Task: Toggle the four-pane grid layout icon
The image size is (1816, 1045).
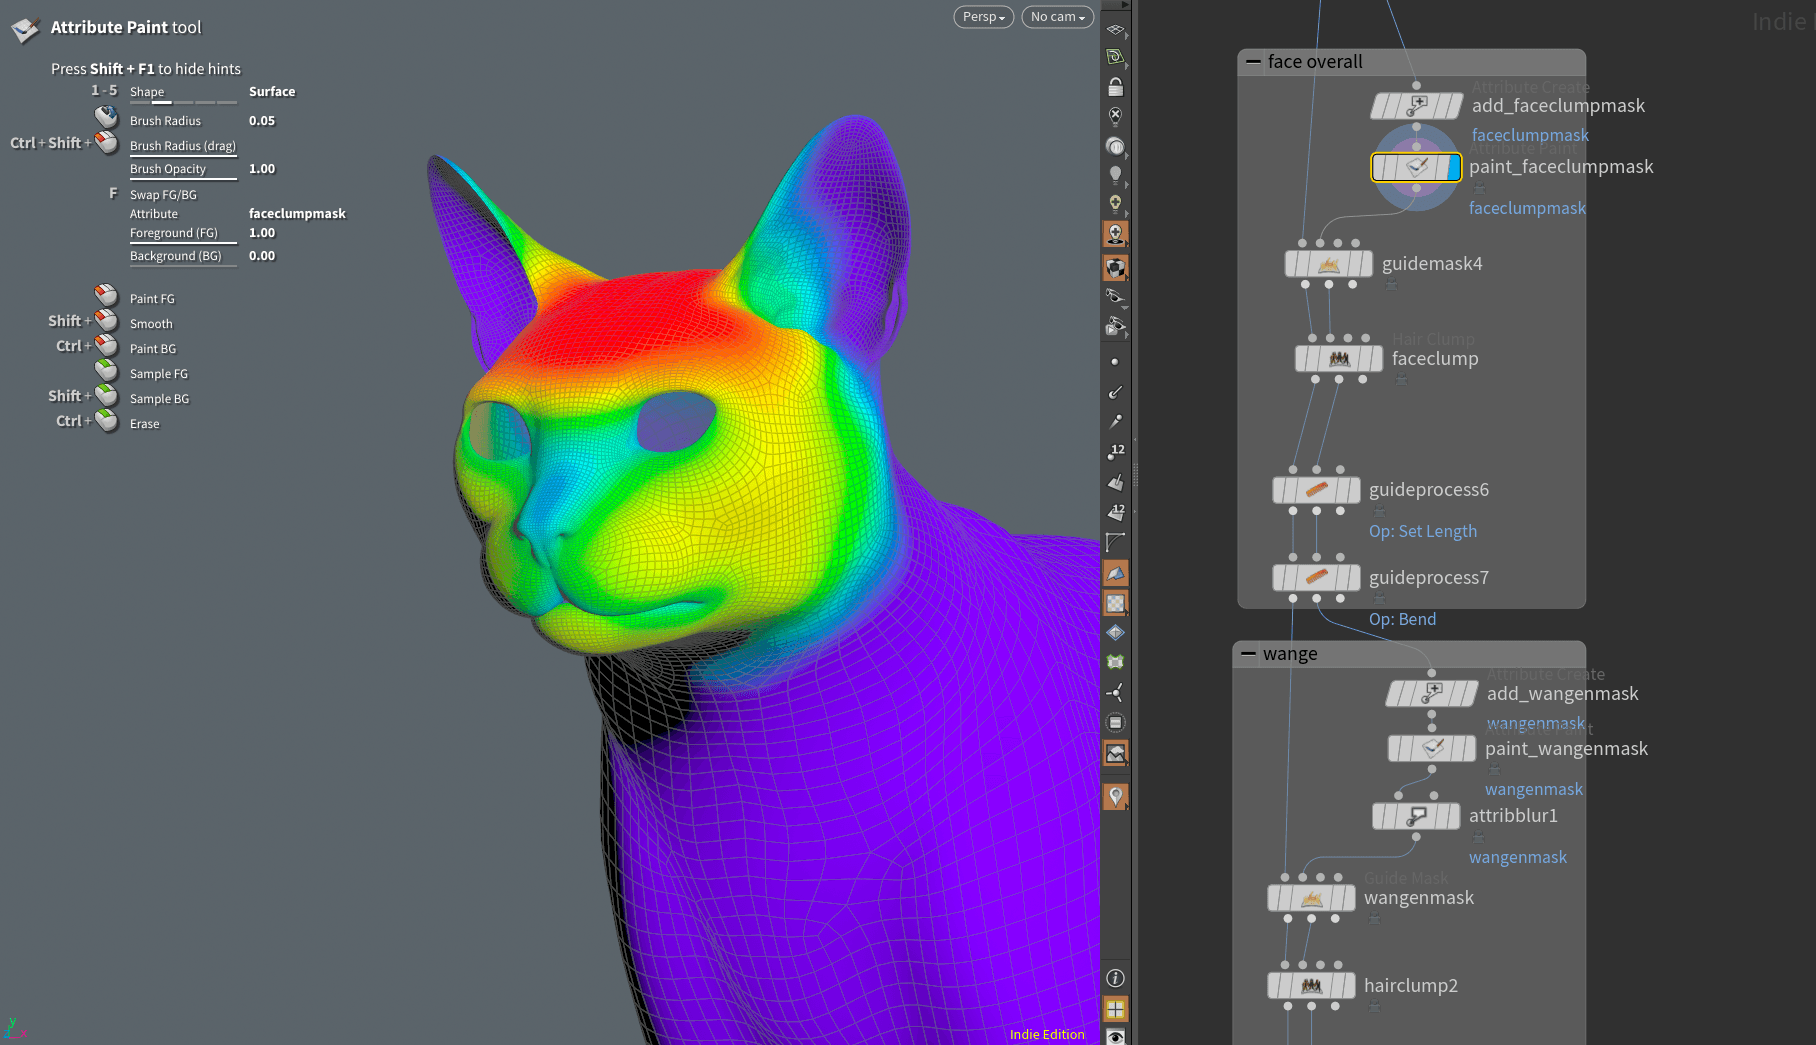Action: 1115,1009
